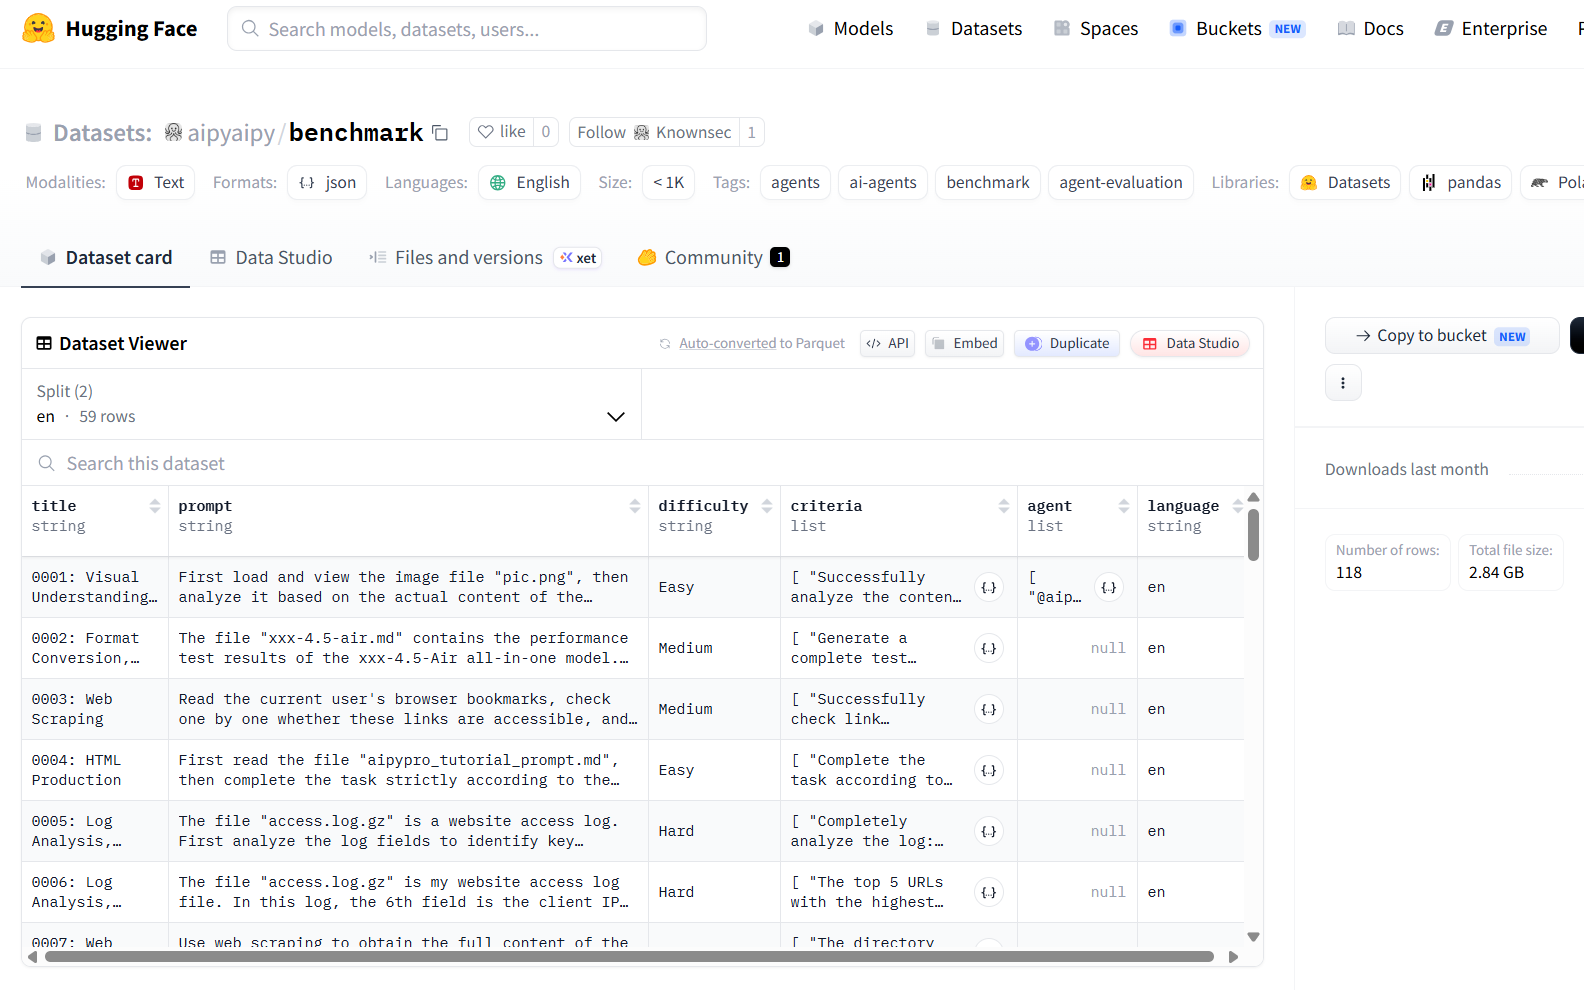Open Spaces in the top navigation
Viewport: 1584px width, 990px height.
[1096, 29]
